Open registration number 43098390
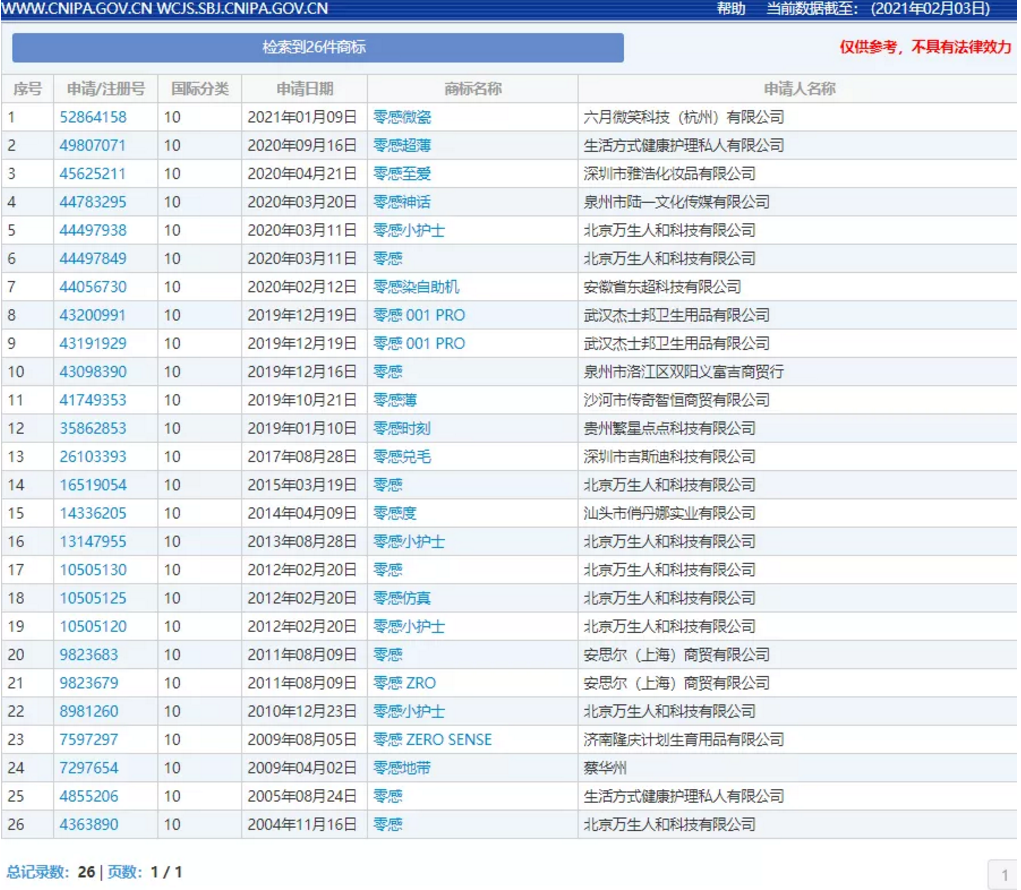 [93, 372]
